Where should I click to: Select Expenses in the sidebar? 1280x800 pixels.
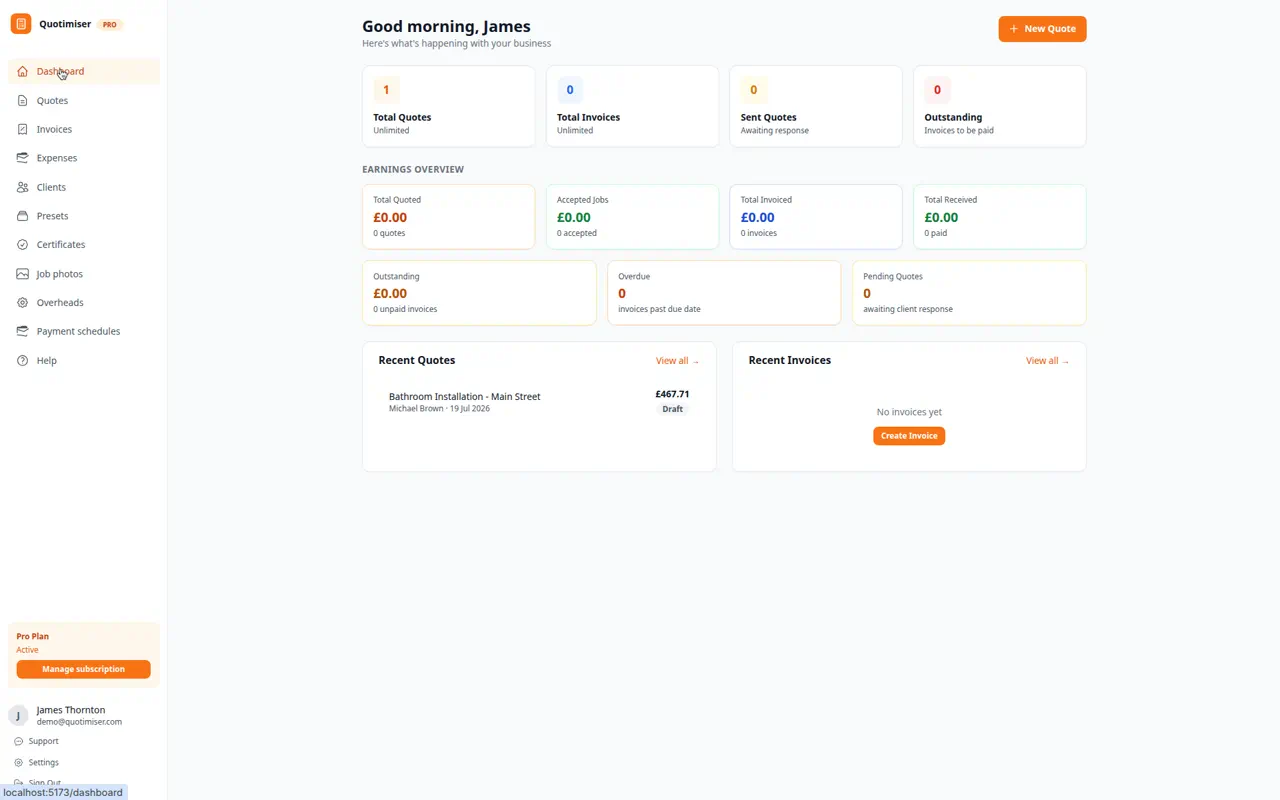(84, 158)
